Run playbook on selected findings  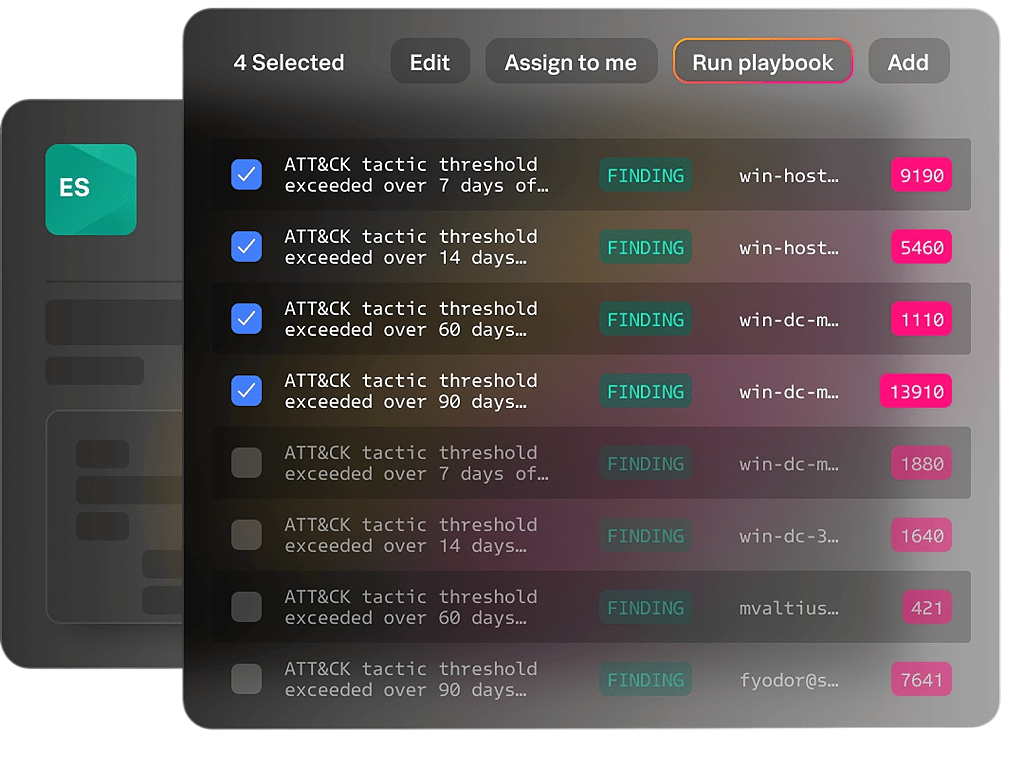pyautogui.click(x=762, y=62)
